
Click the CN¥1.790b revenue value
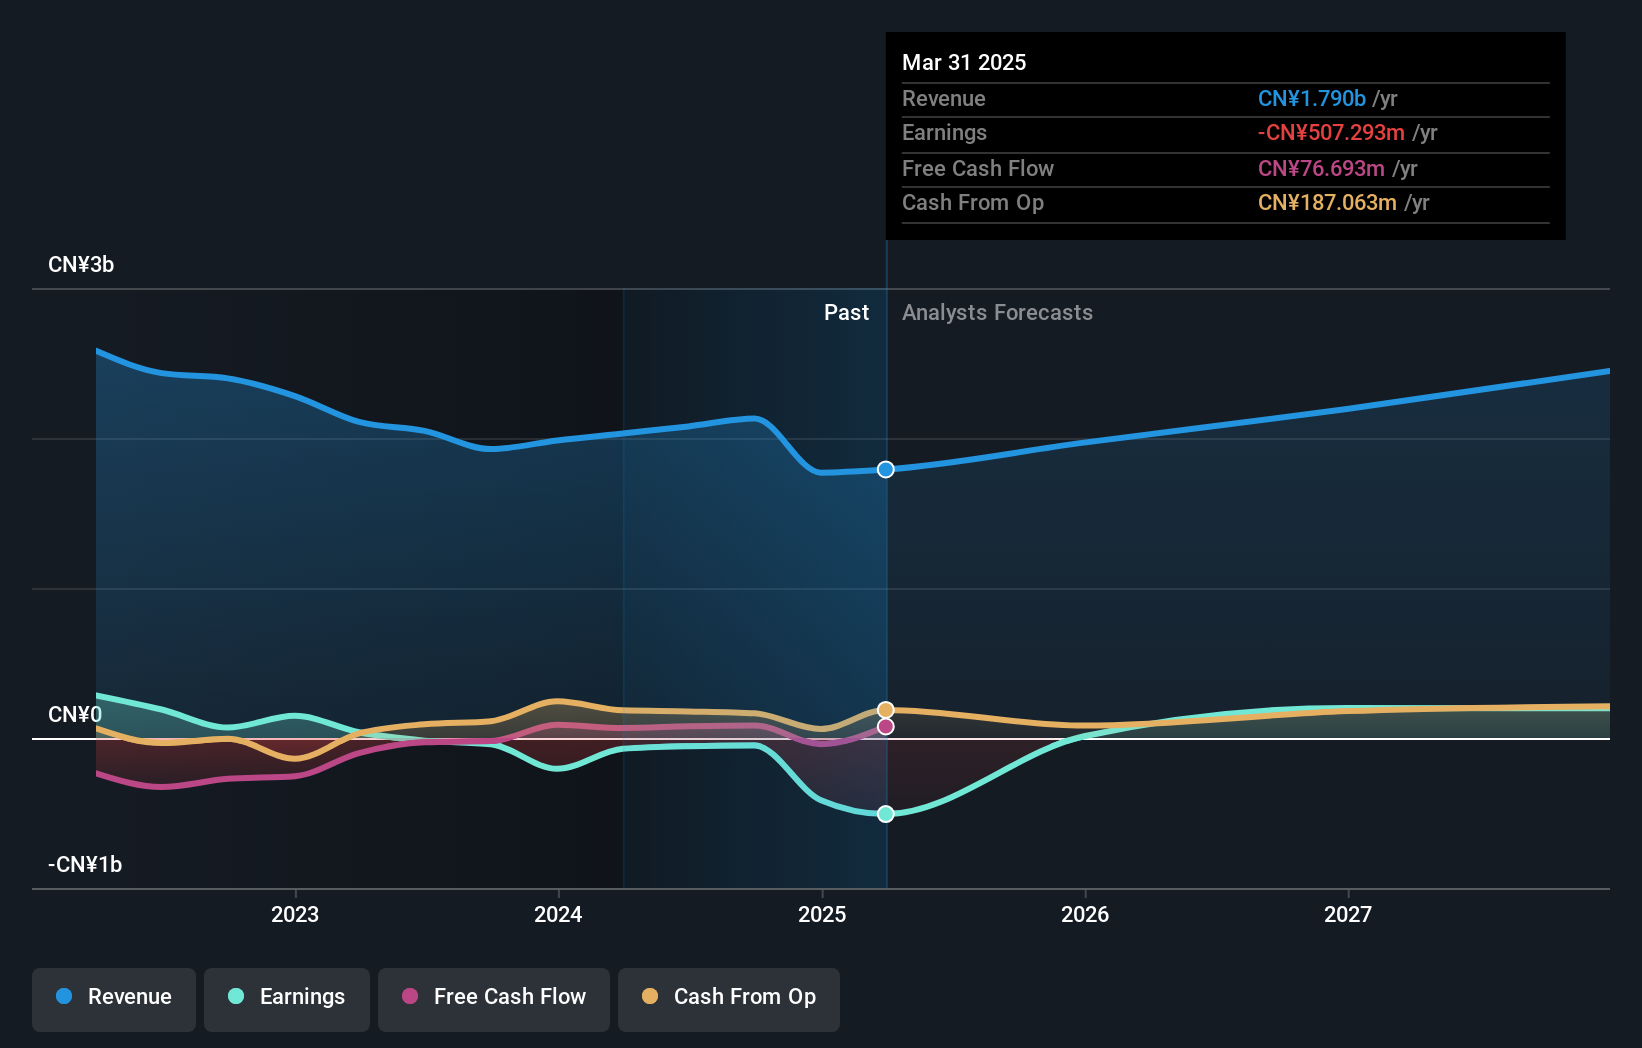point(1311,99)
